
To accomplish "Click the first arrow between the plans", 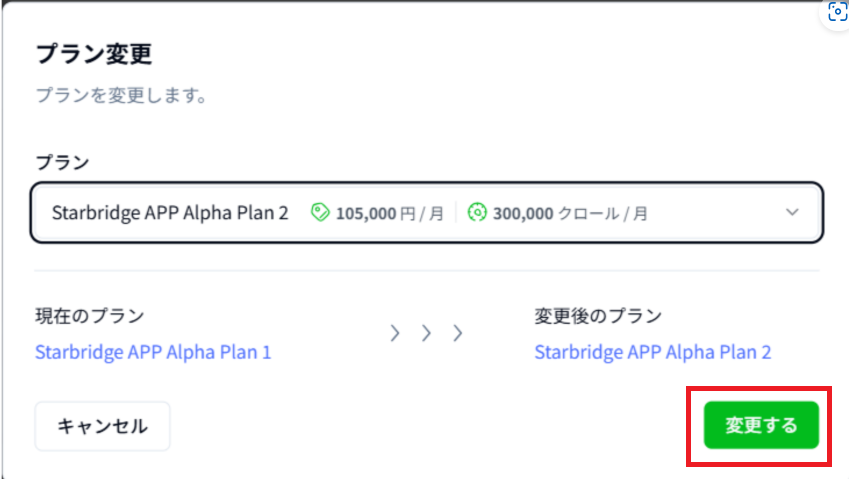I will coord(395,333).
